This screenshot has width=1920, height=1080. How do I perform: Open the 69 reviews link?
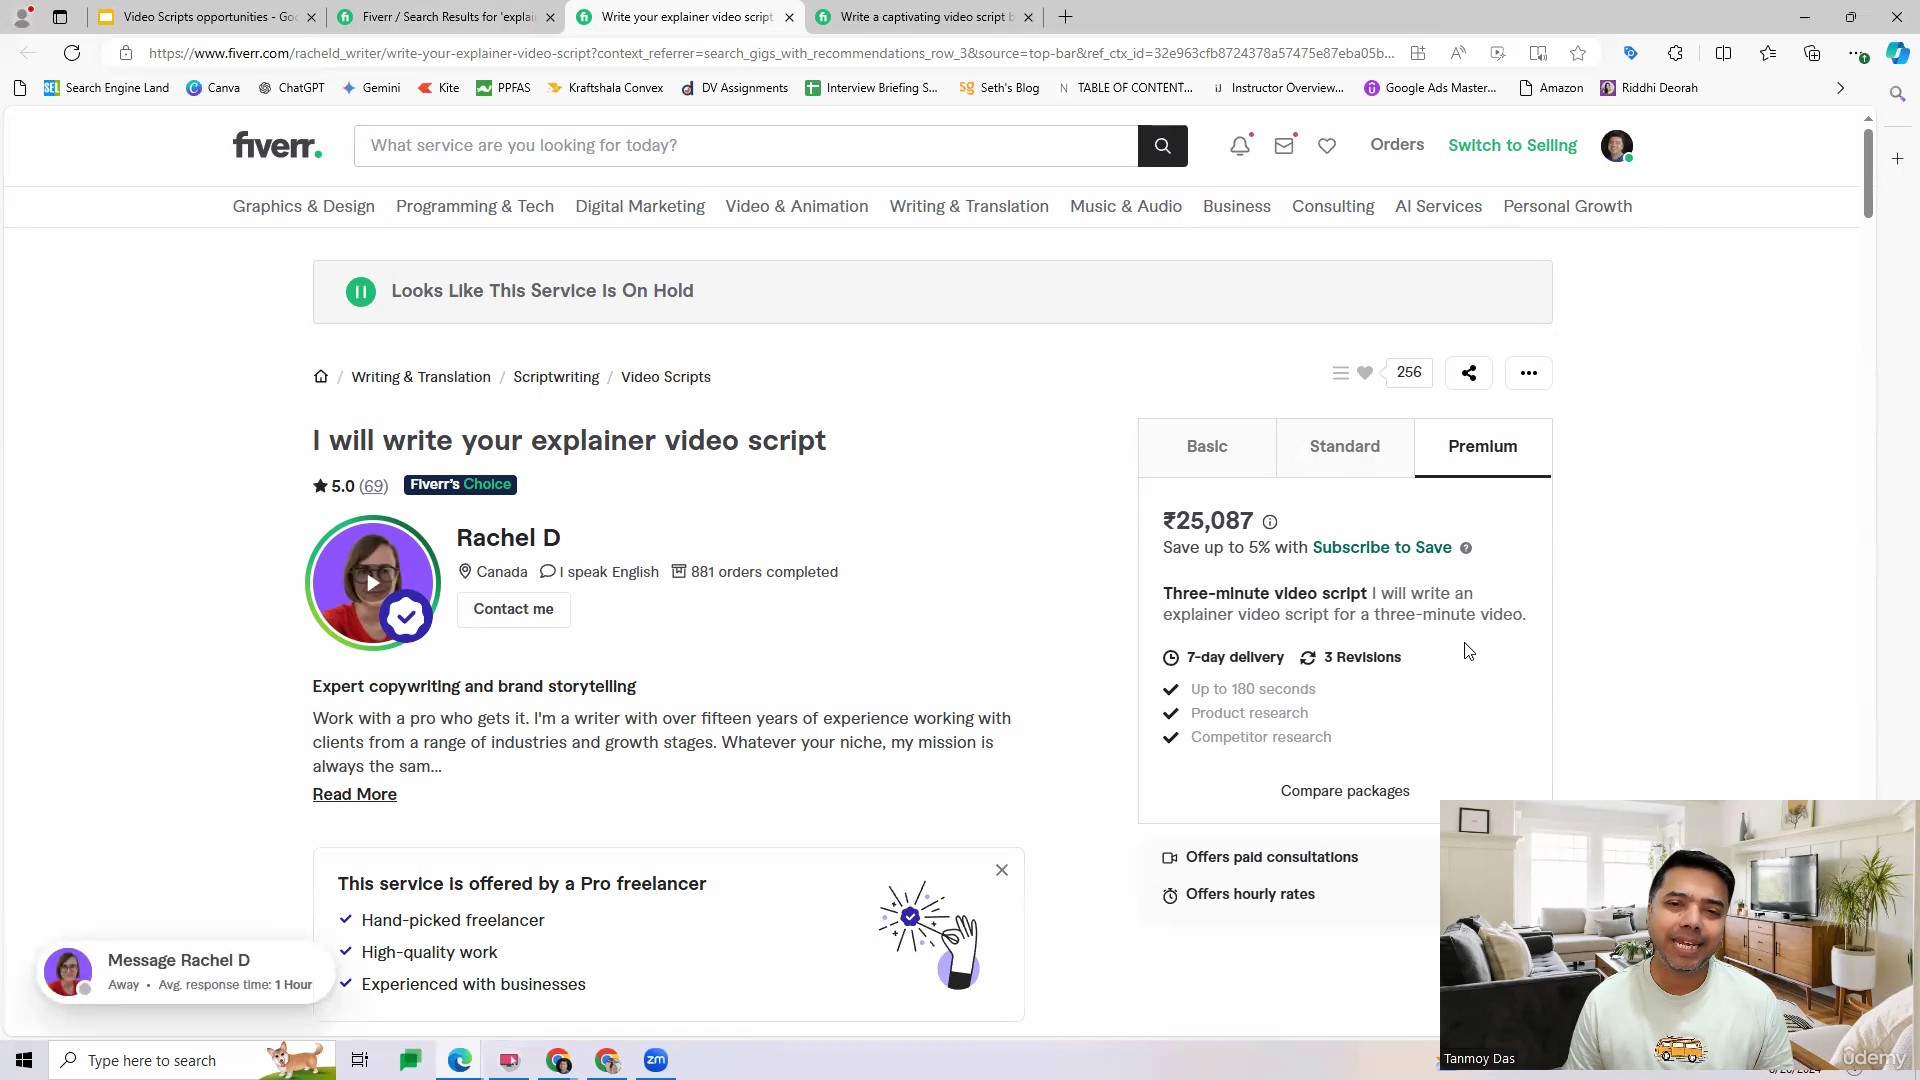(x=373, y=486)
